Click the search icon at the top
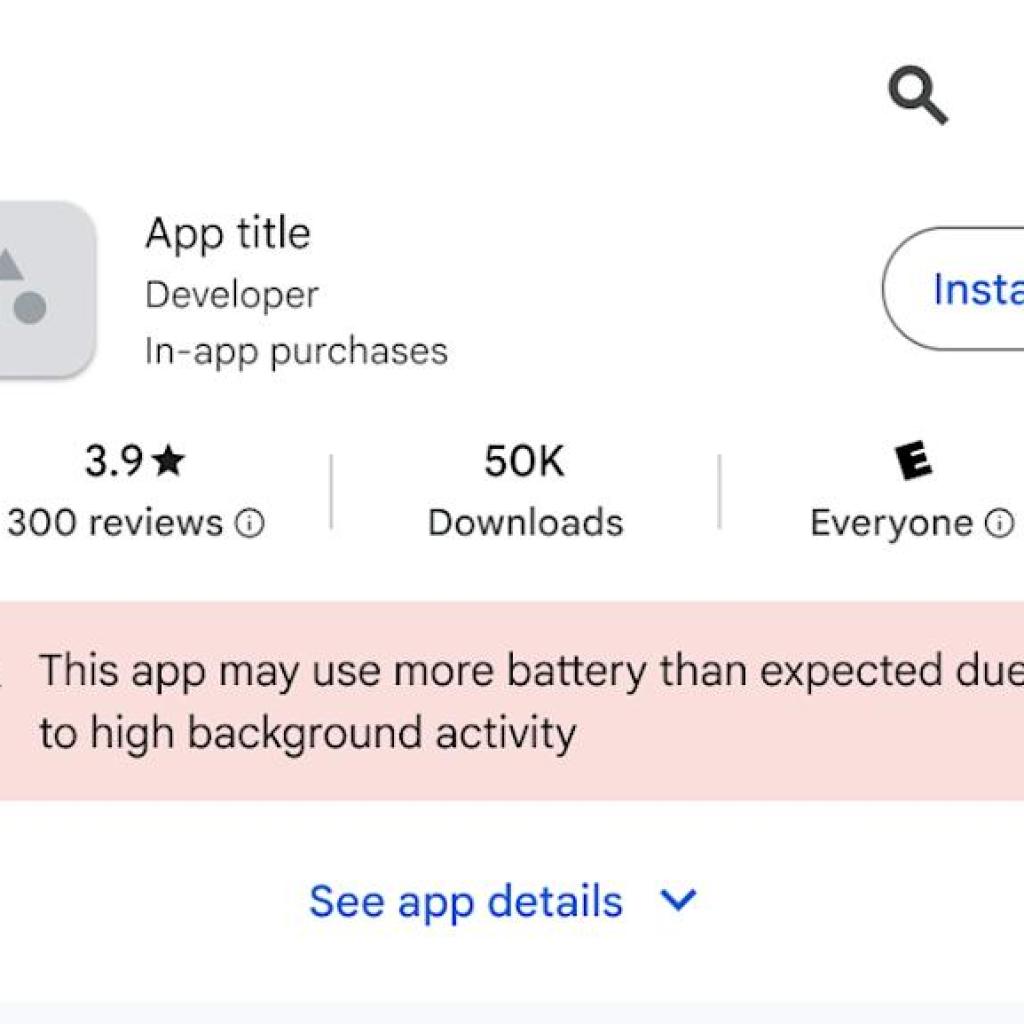Image resolution: width=1024 pixels, height=1024 pixels. [x=919, y=95]
